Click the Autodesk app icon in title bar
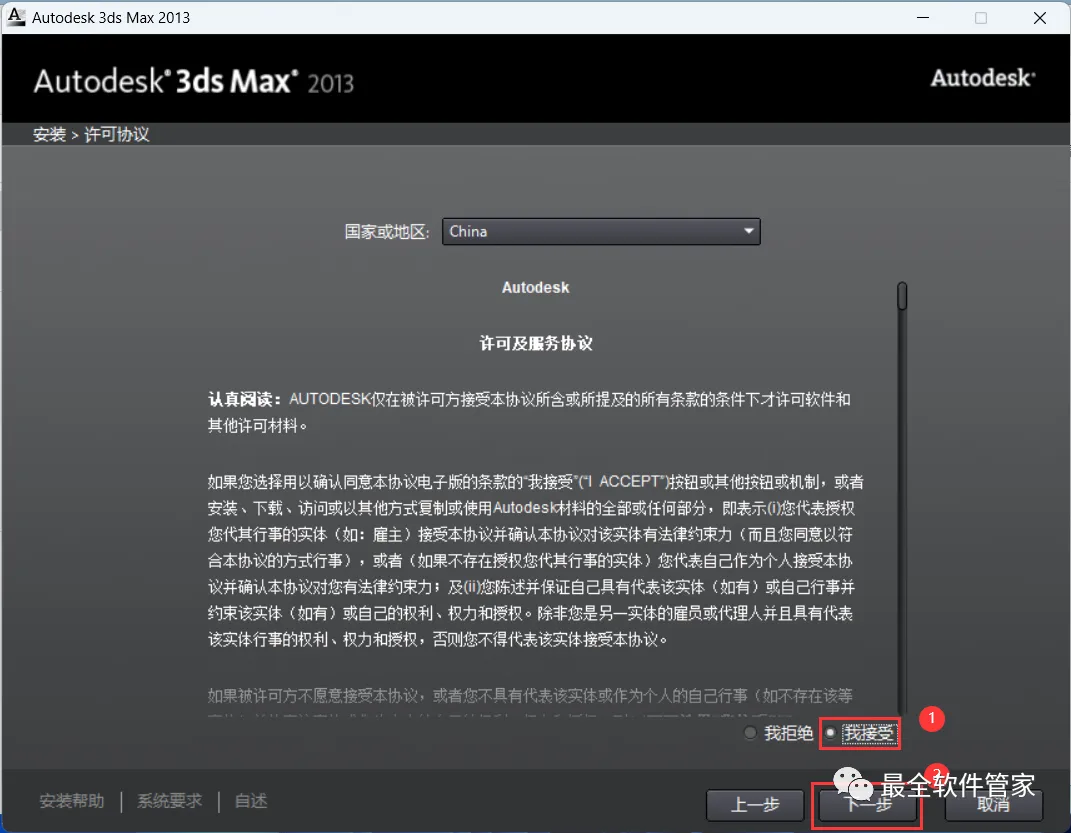 coord(16,17)
